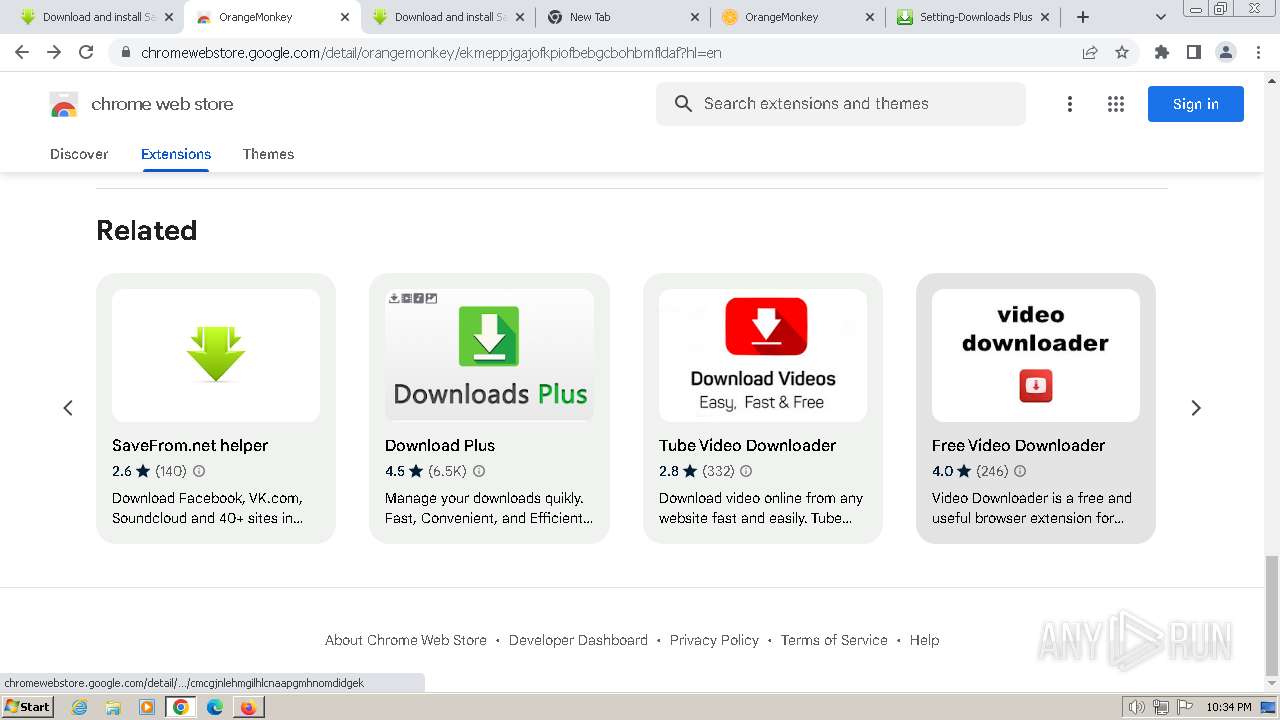Open a new browser tab
Image resolution: width=1280 pixels, height=720 pixels.
coord(1083,17)
